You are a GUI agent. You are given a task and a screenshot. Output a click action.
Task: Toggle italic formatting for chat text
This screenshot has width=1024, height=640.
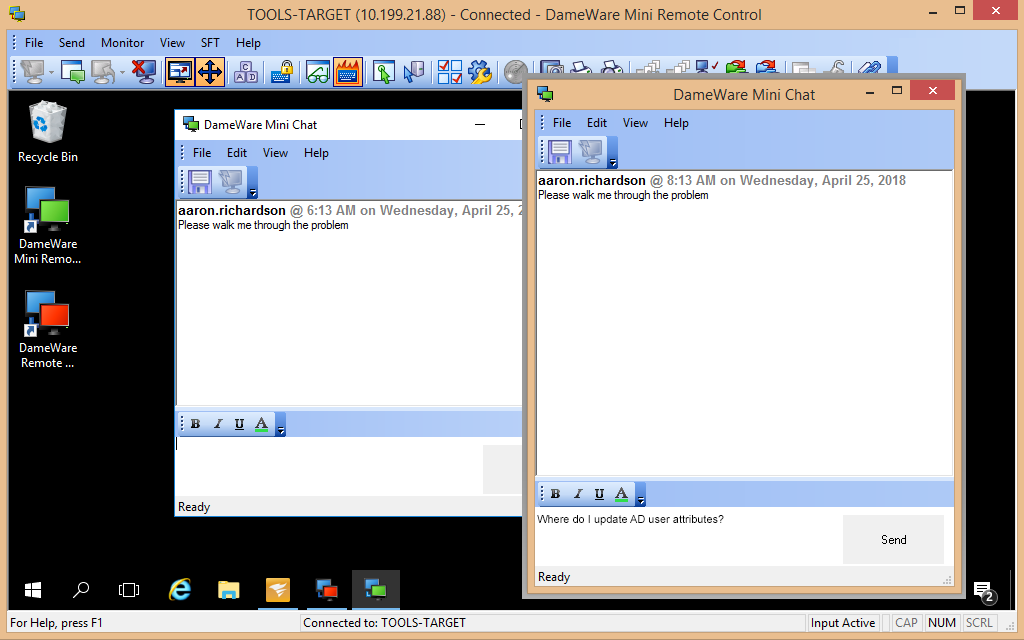click(577, 493)
